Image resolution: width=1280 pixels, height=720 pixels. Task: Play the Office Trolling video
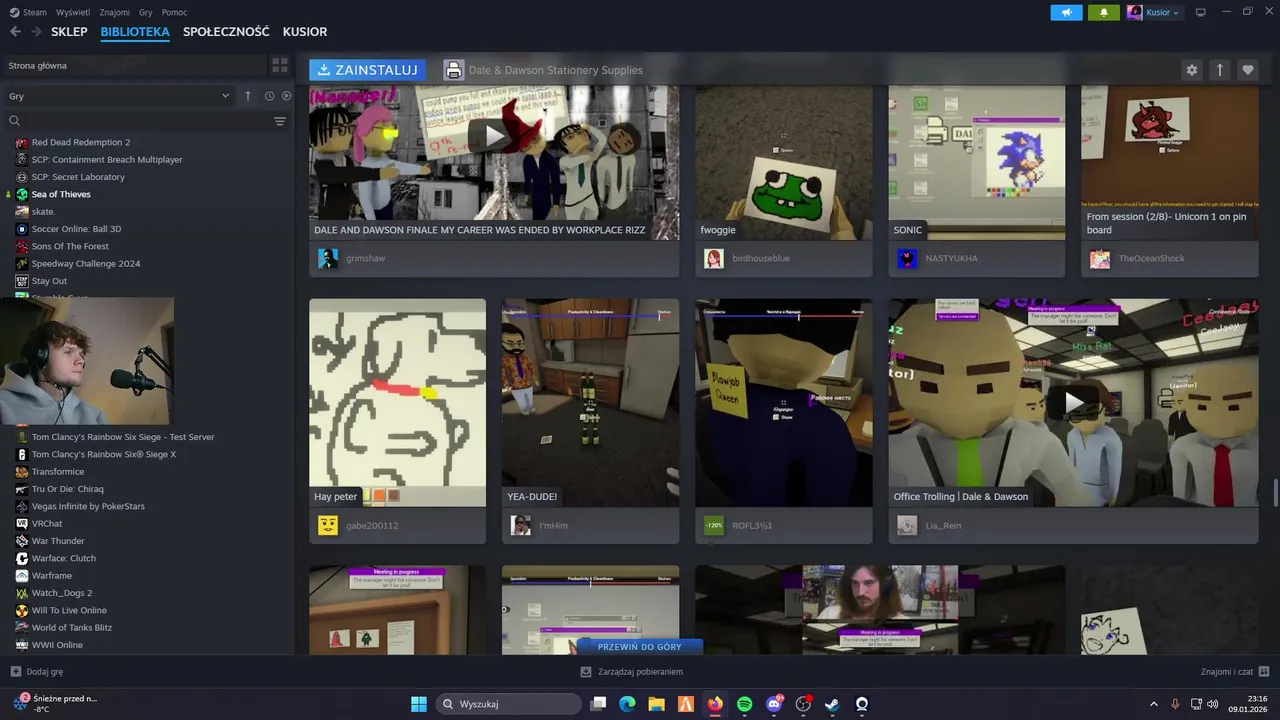point(1073,403)
